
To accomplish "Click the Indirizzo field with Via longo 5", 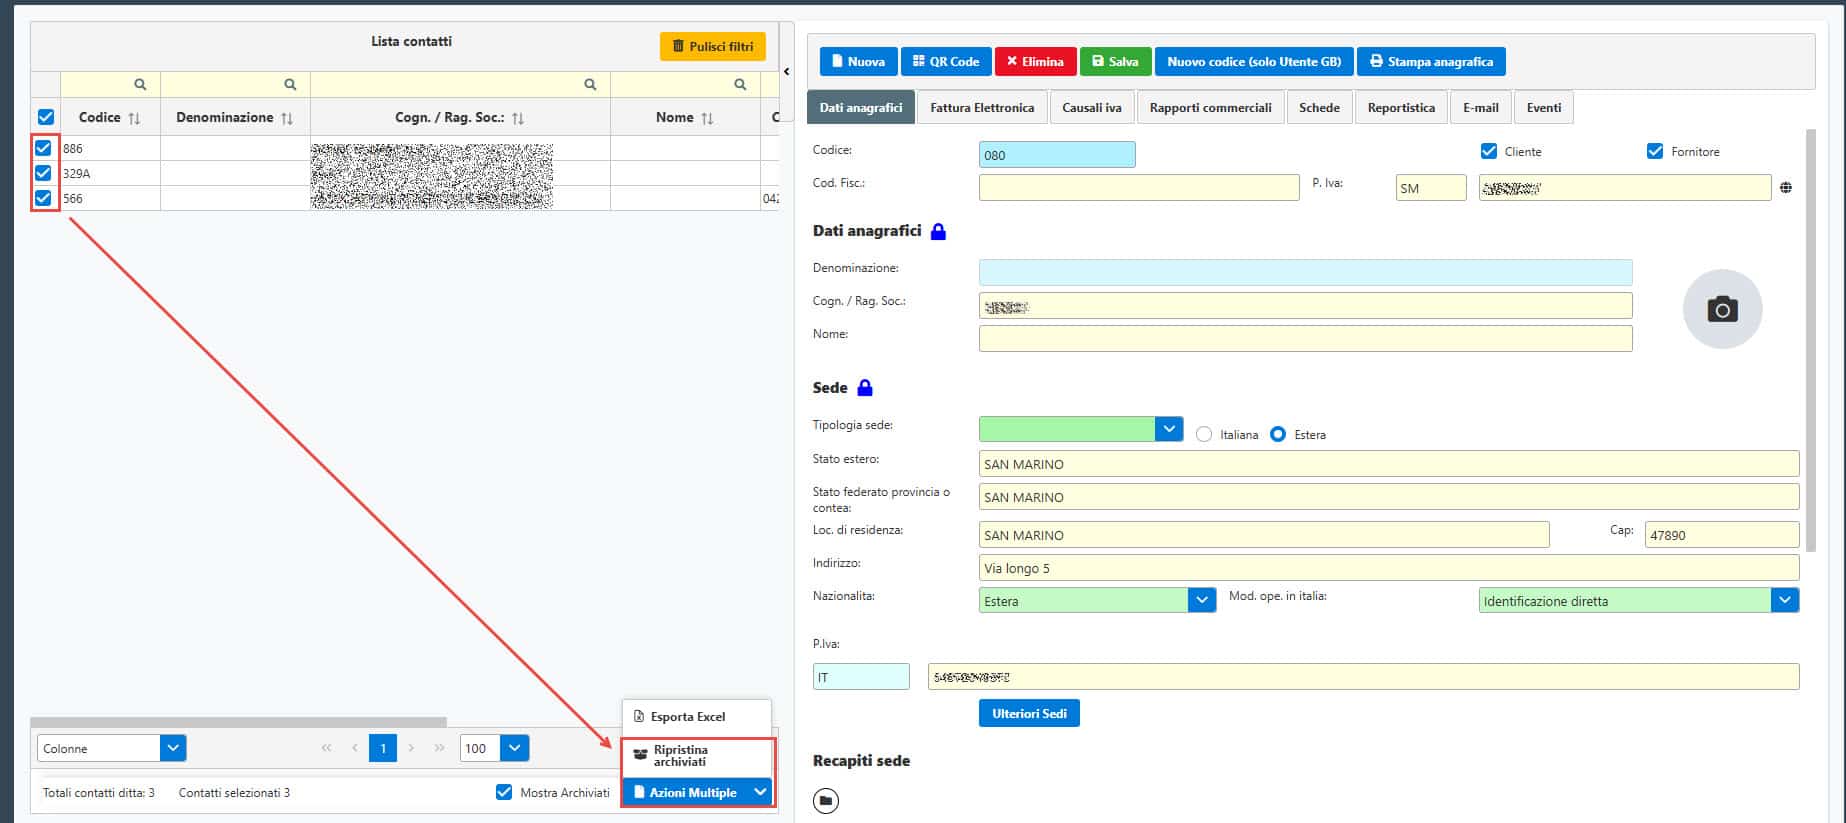I will (x=1387, y=568).
